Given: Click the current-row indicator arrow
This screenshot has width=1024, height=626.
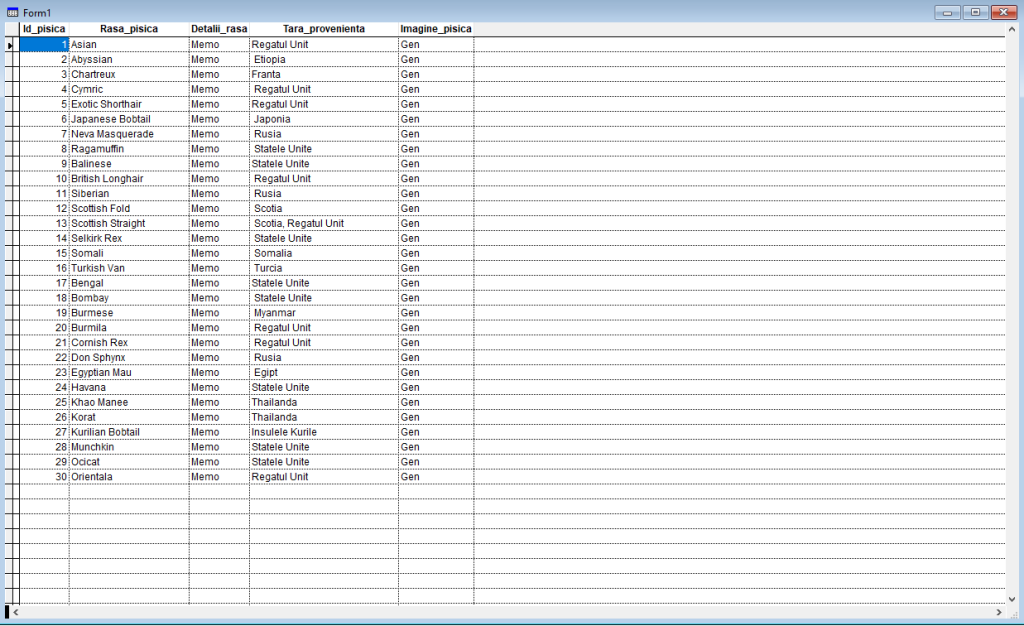Looking at the screenshot, I should coord(10,45).
